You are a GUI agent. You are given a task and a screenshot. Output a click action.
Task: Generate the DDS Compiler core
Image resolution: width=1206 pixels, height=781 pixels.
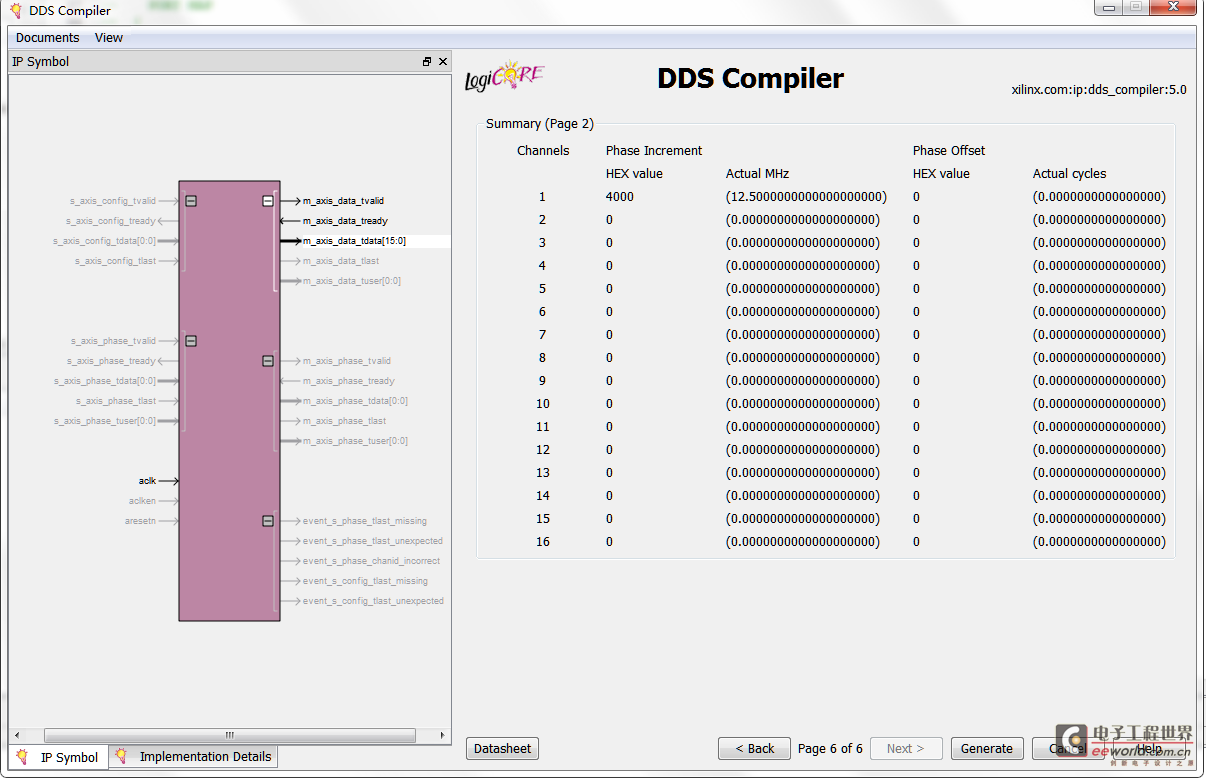point(987,748)
